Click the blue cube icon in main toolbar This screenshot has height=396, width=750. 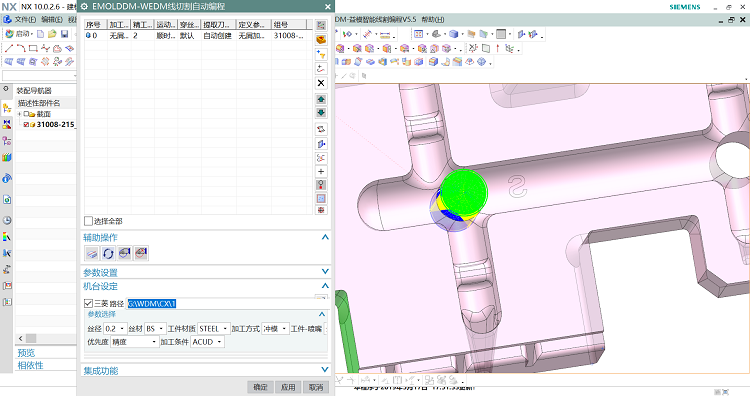coord(453,34)
